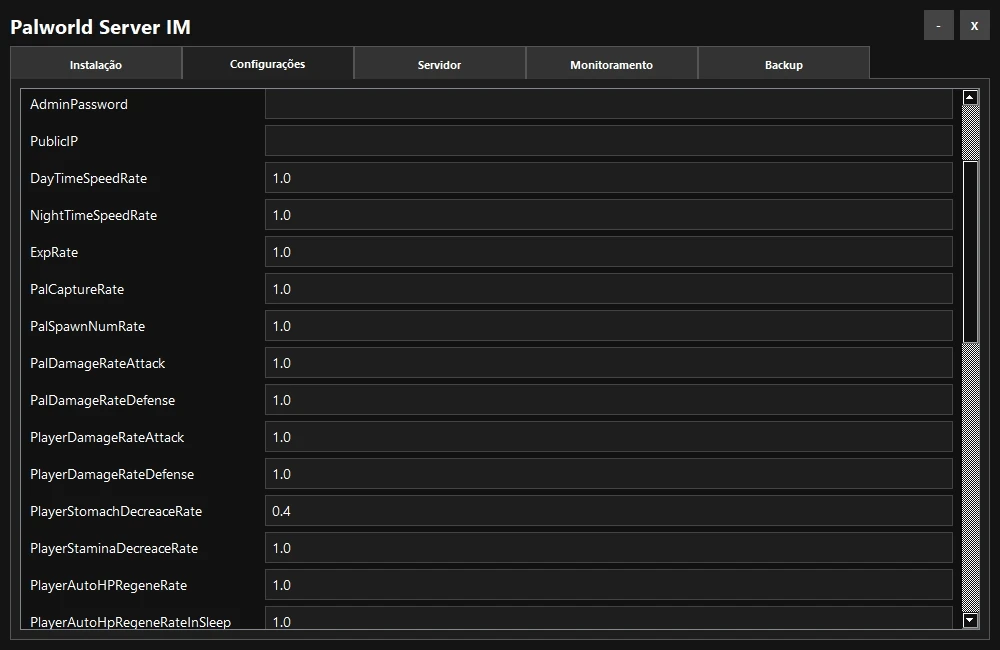
Task: Click the AdminPassword label
Action: click(79, 104)
